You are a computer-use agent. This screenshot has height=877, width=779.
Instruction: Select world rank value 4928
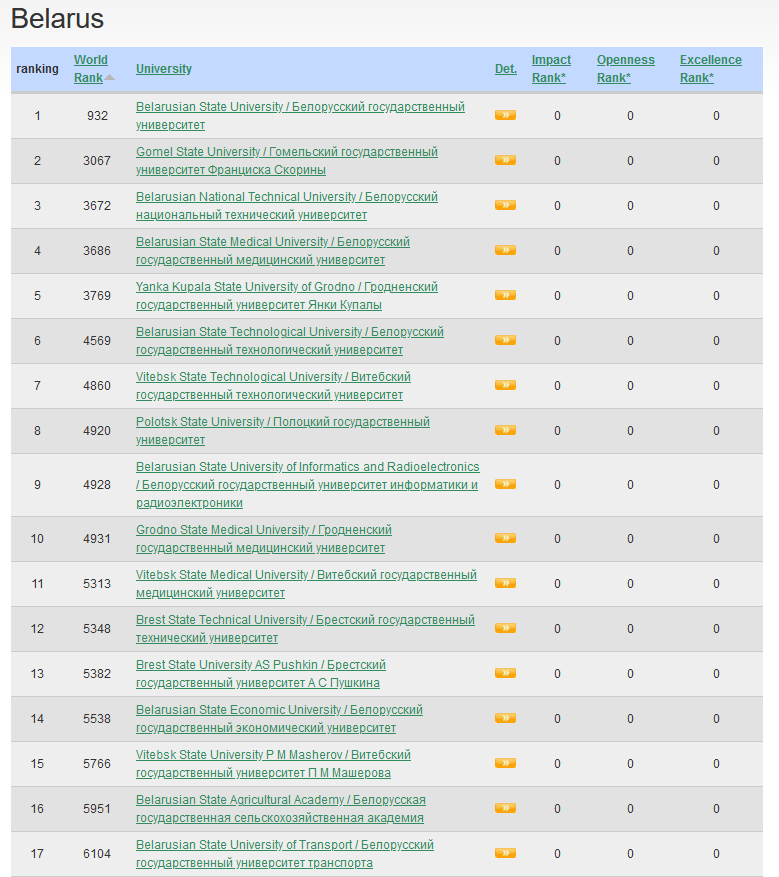(97, 484)
